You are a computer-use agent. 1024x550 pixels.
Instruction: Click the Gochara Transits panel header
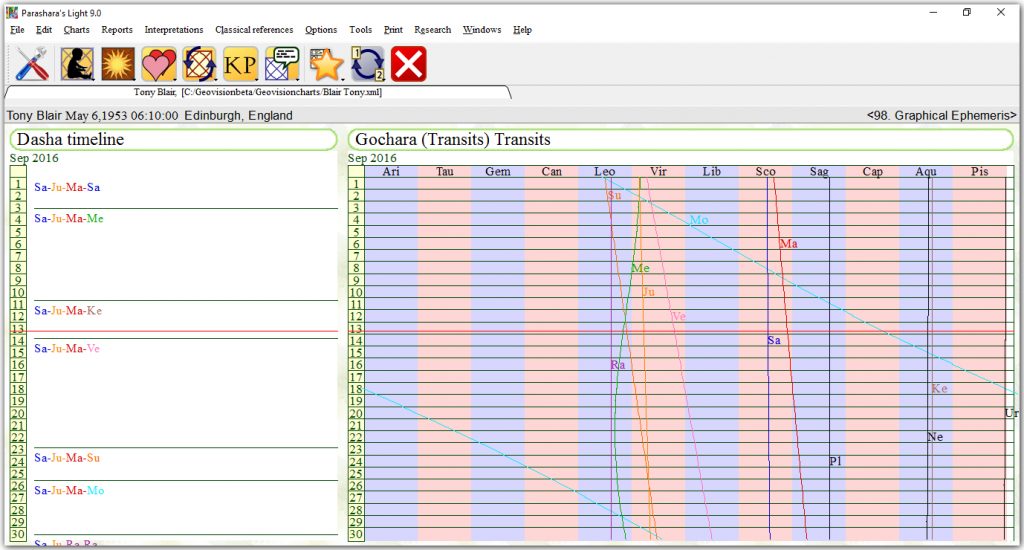[680, 140]
